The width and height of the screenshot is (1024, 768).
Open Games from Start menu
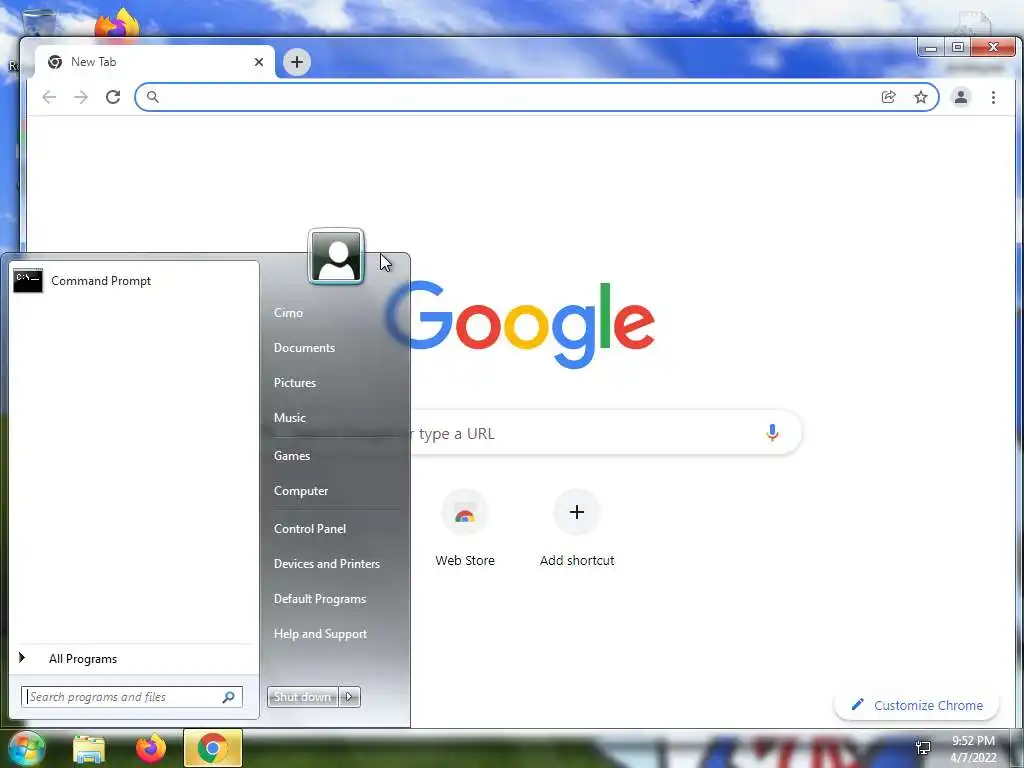click(291, 456)
